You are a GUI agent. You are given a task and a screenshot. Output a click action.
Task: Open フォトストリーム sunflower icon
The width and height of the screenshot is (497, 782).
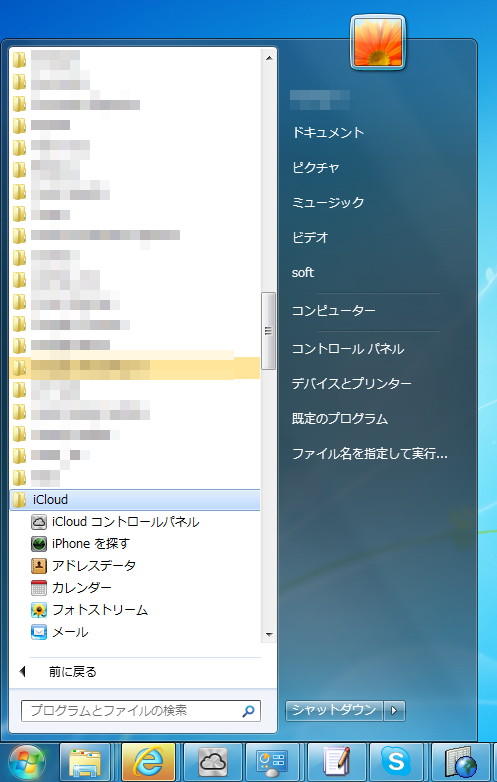point(39,610)
